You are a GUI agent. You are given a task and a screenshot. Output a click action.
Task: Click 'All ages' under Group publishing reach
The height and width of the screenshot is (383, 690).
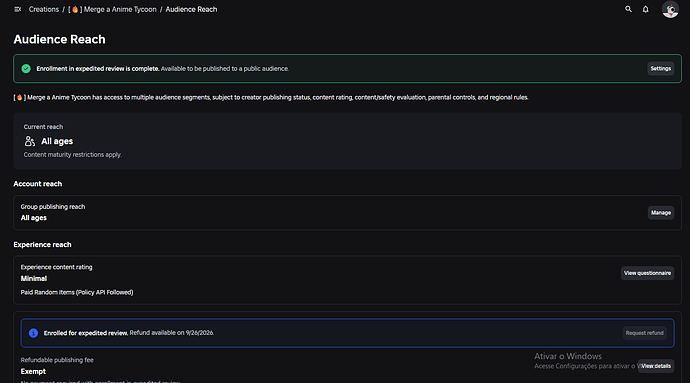pos(33,218)
